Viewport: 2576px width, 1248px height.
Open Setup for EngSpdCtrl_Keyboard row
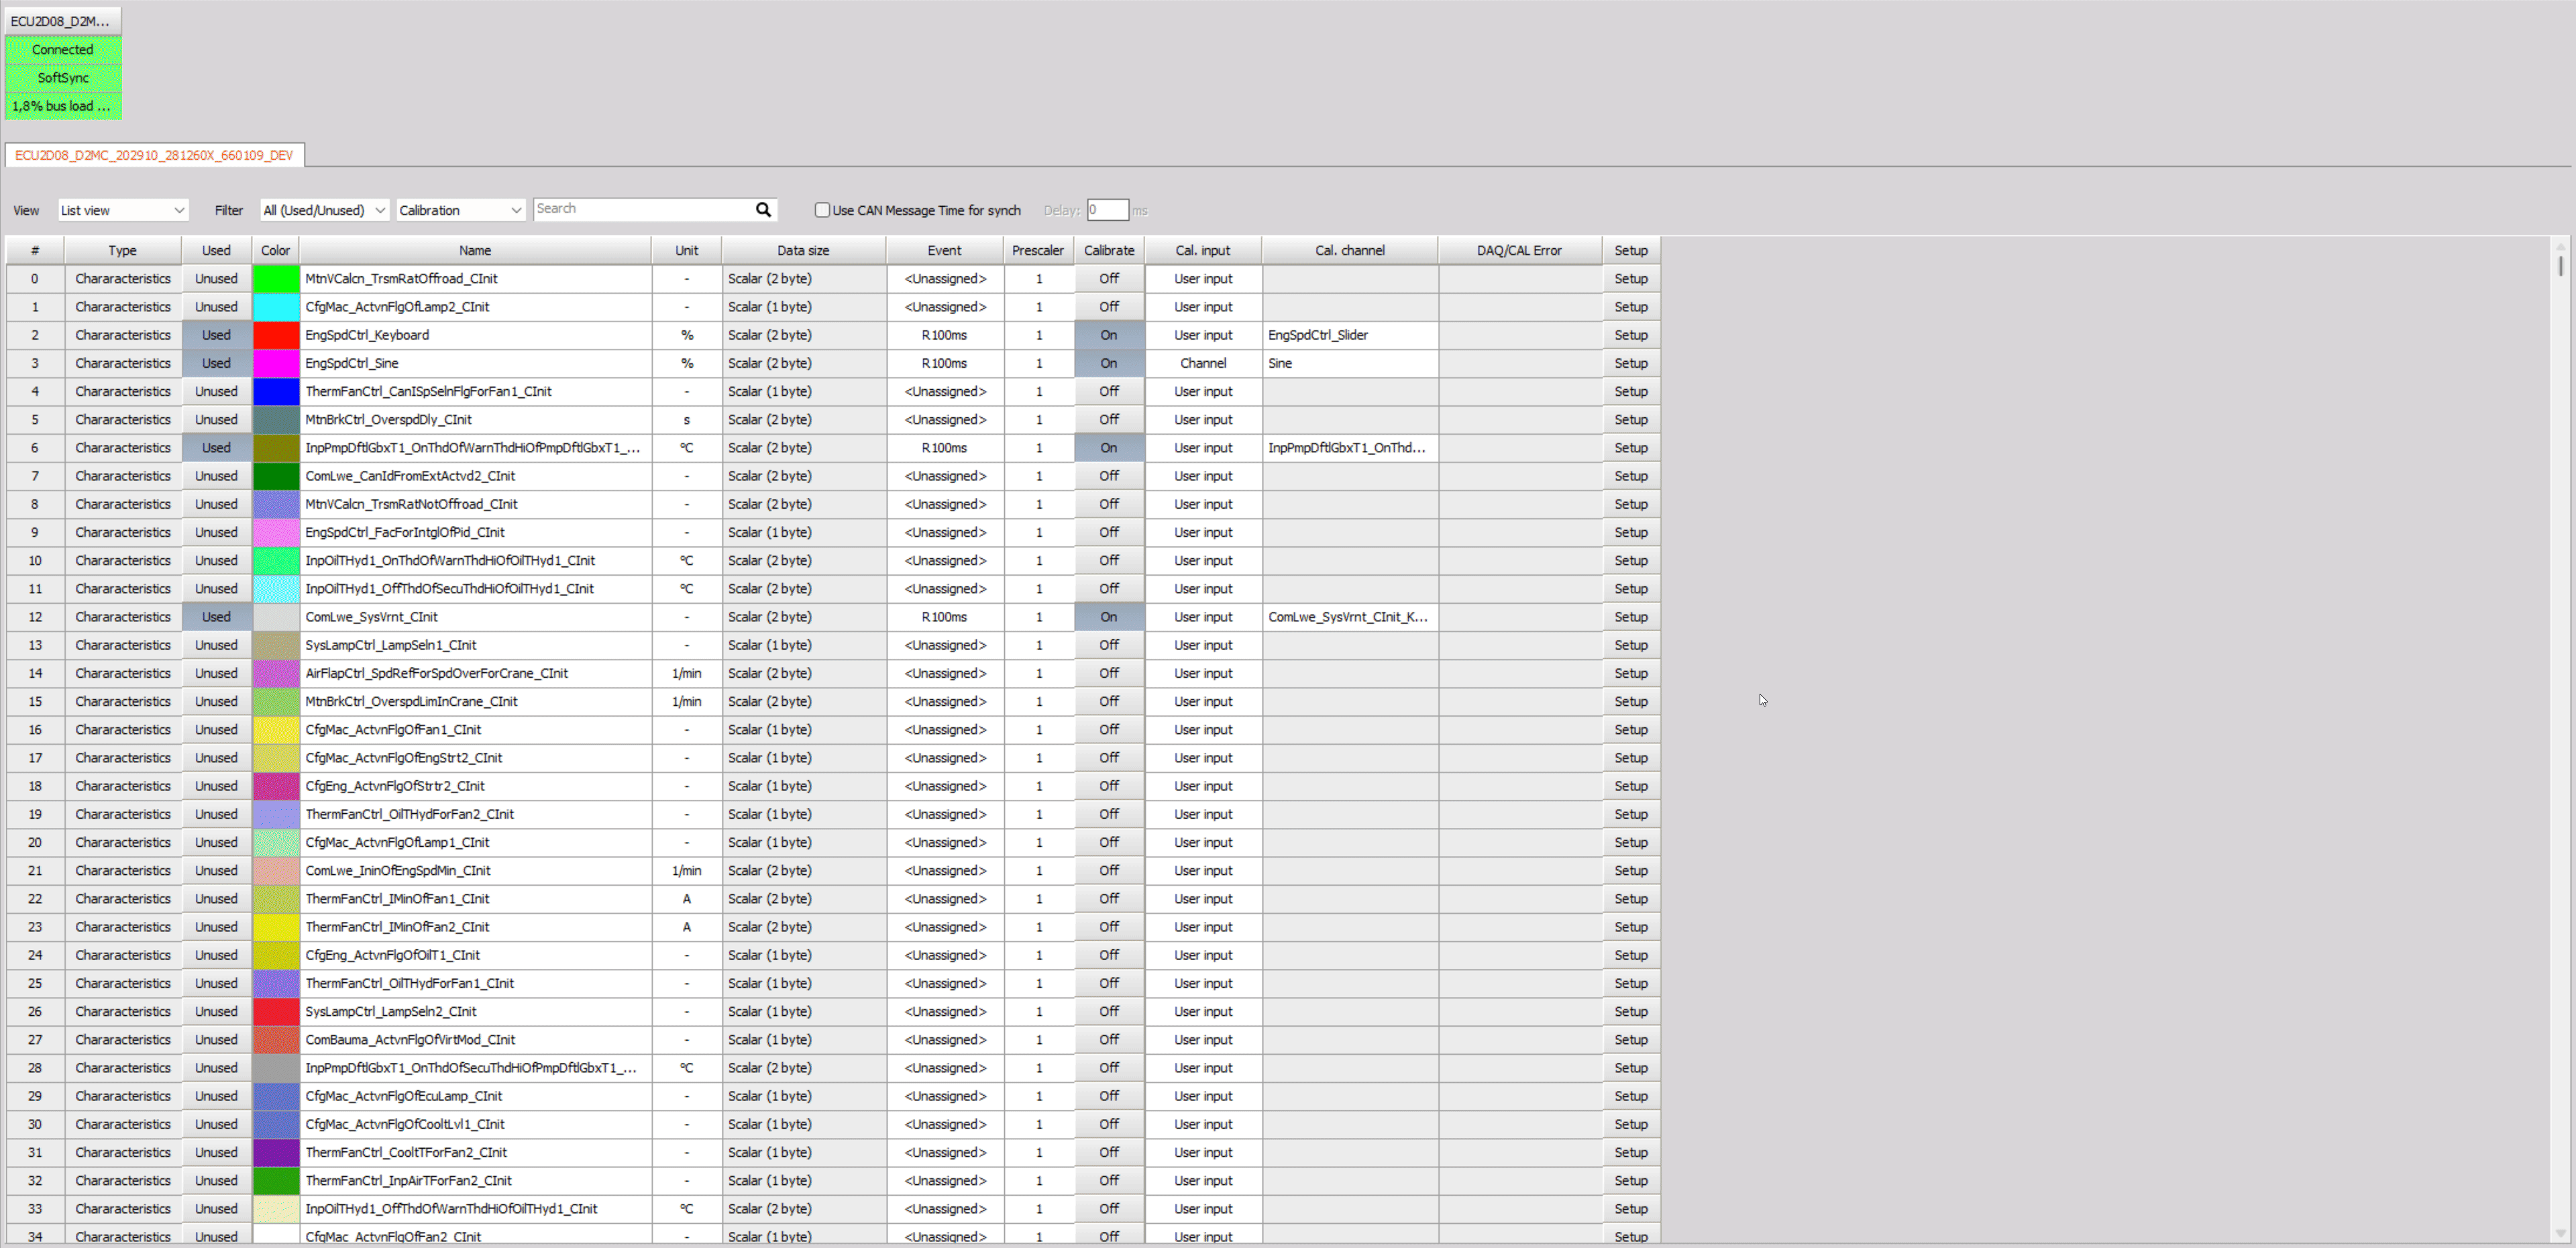pos(1630,335)
